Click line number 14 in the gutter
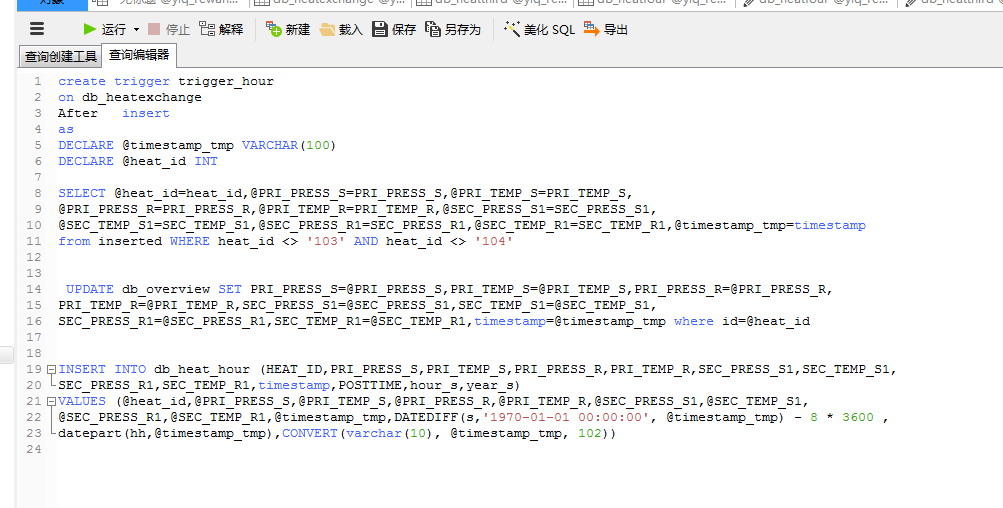Image resolution: width=1003 pixels, height=508 pixels. click(35, 289)
